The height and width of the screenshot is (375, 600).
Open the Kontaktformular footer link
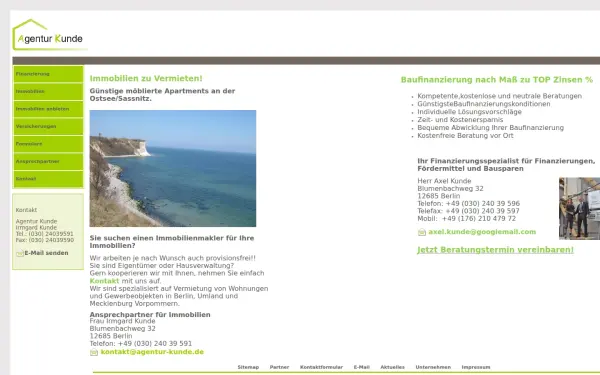point(321,367)
